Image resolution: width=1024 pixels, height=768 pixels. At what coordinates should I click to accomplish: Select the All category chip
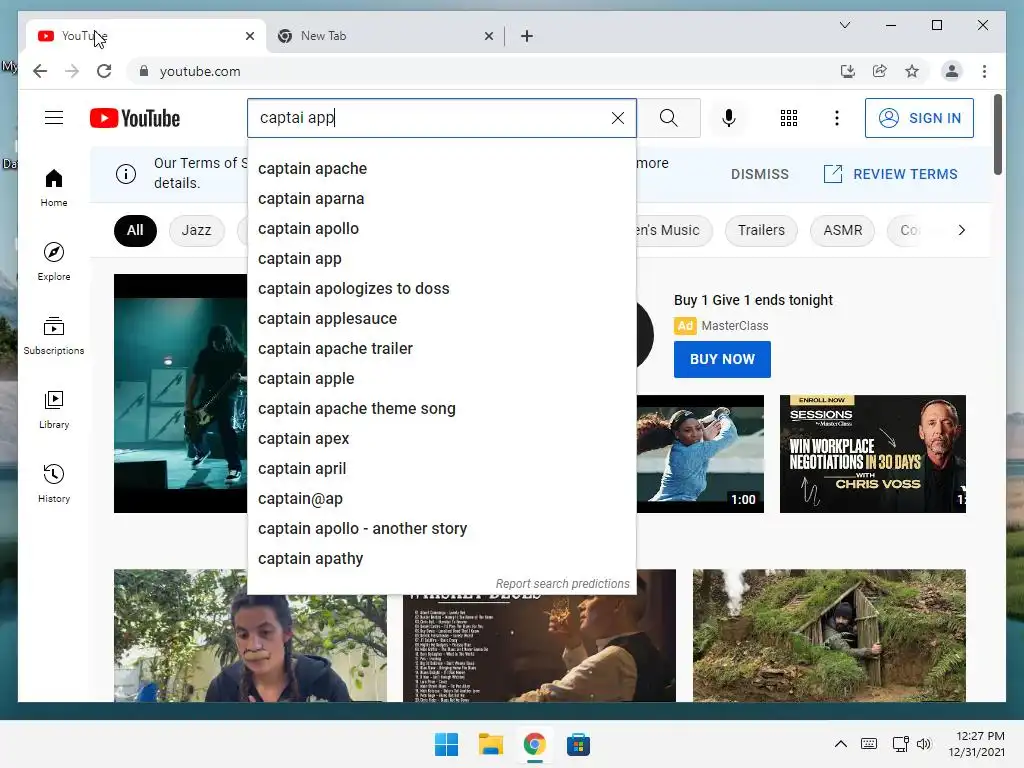(135, 231)
